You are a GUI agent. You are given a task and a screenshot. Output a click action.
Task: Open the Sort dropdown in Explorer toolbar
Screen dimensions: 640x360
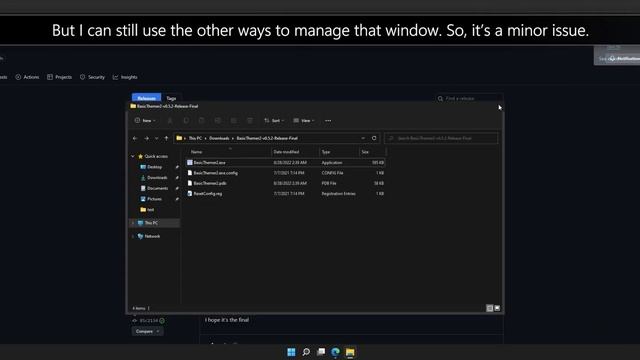point(274,120)
